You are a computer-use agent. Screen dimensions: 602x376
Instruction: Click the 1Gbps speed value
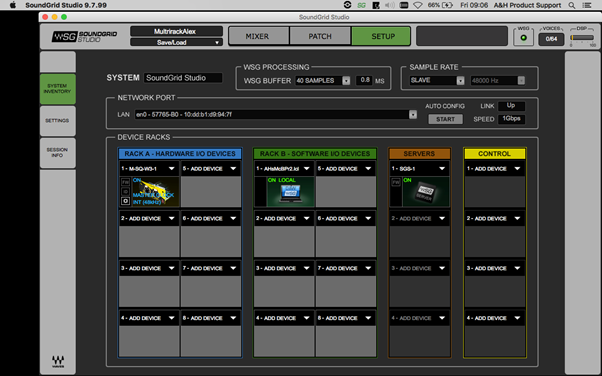point(511,119)
